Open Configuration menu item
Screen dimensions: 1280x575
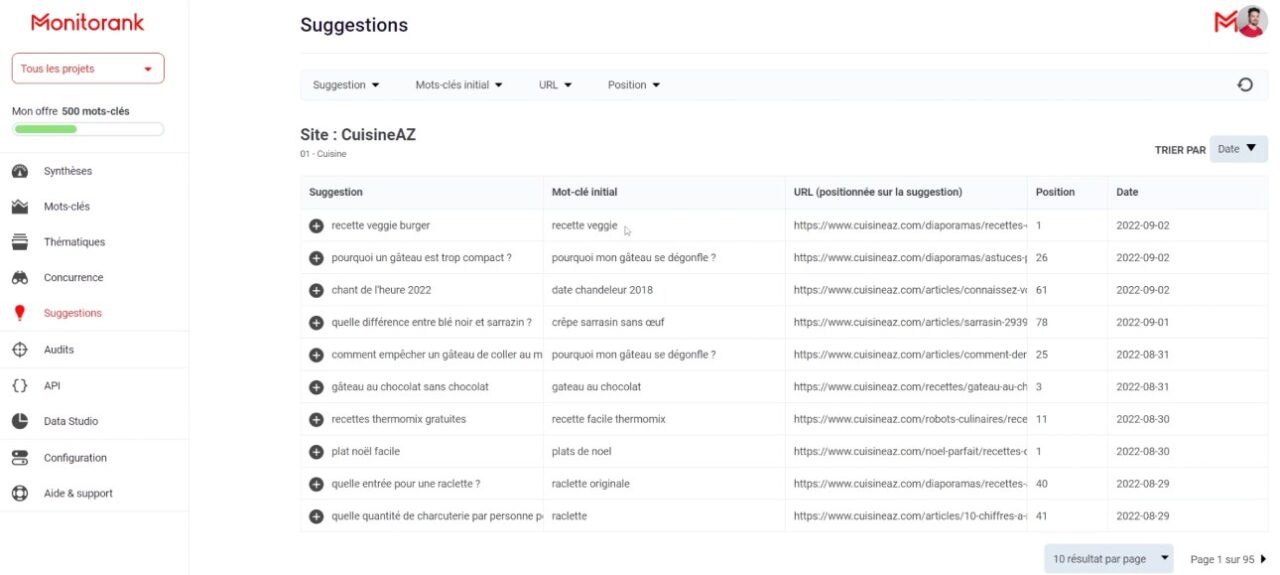(x=75, y=458)
